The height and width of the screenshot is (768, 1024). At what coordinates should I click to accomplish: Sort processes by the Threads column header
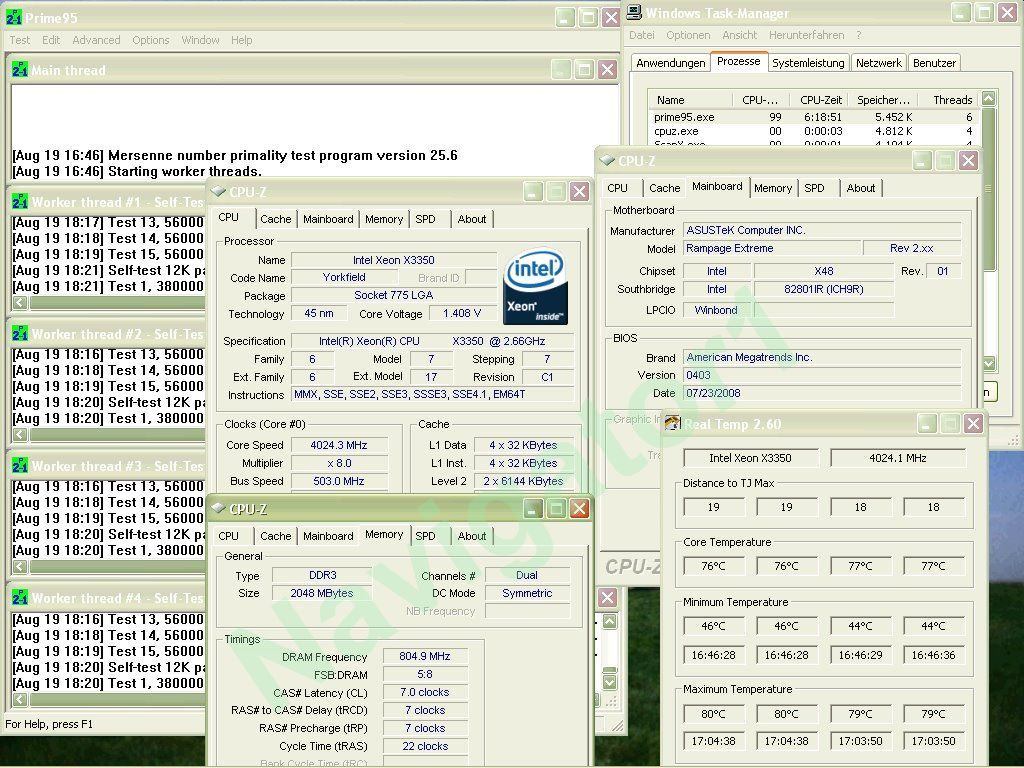click(x=948, y=100)
